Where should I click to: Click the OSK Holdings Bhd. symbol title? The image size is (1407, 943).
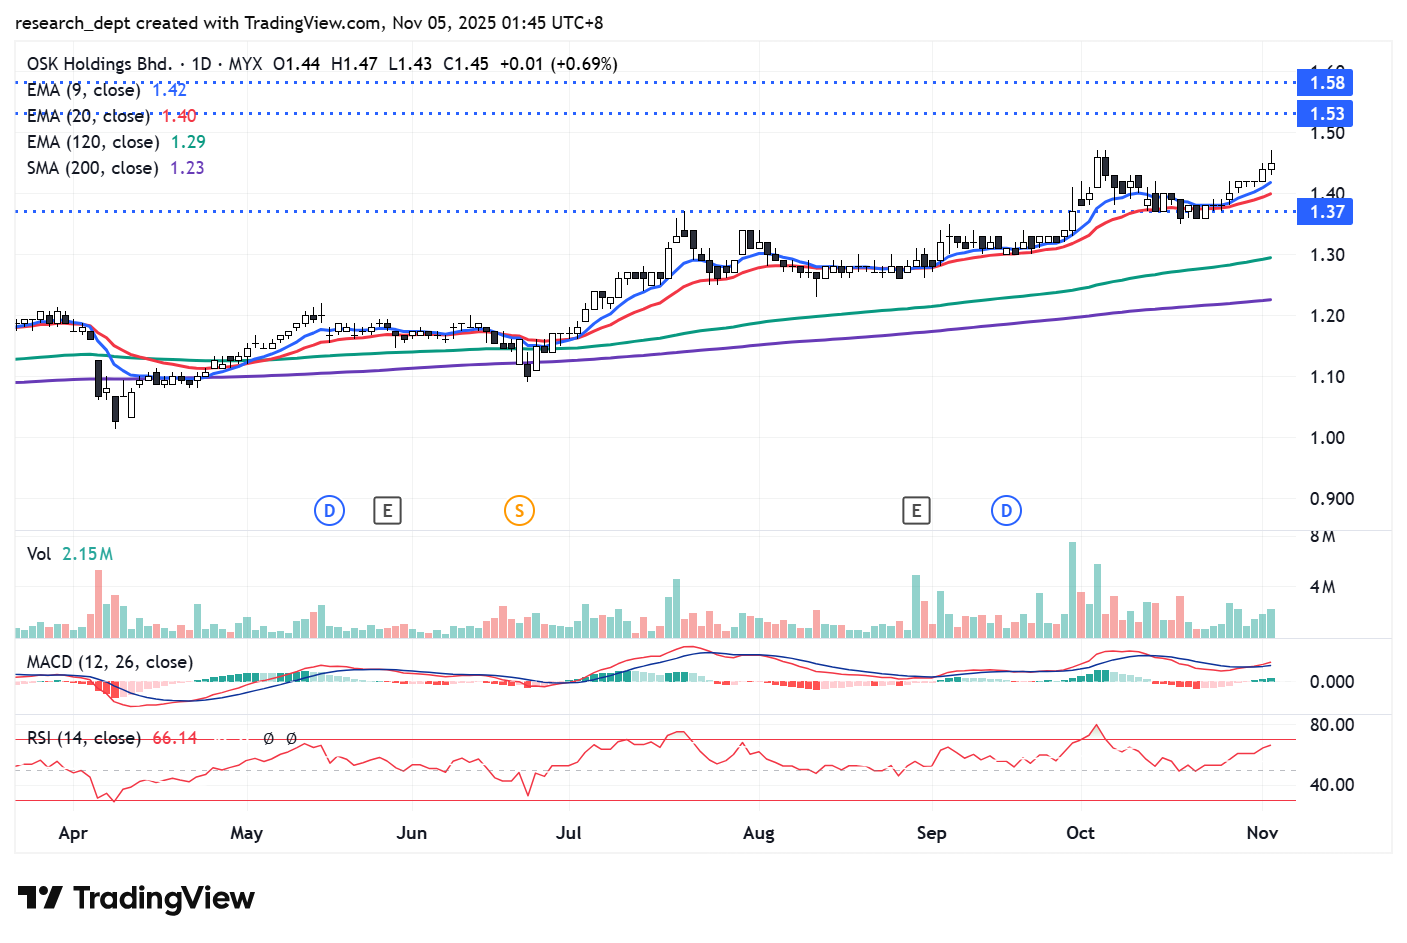click(x=99, y=64)
